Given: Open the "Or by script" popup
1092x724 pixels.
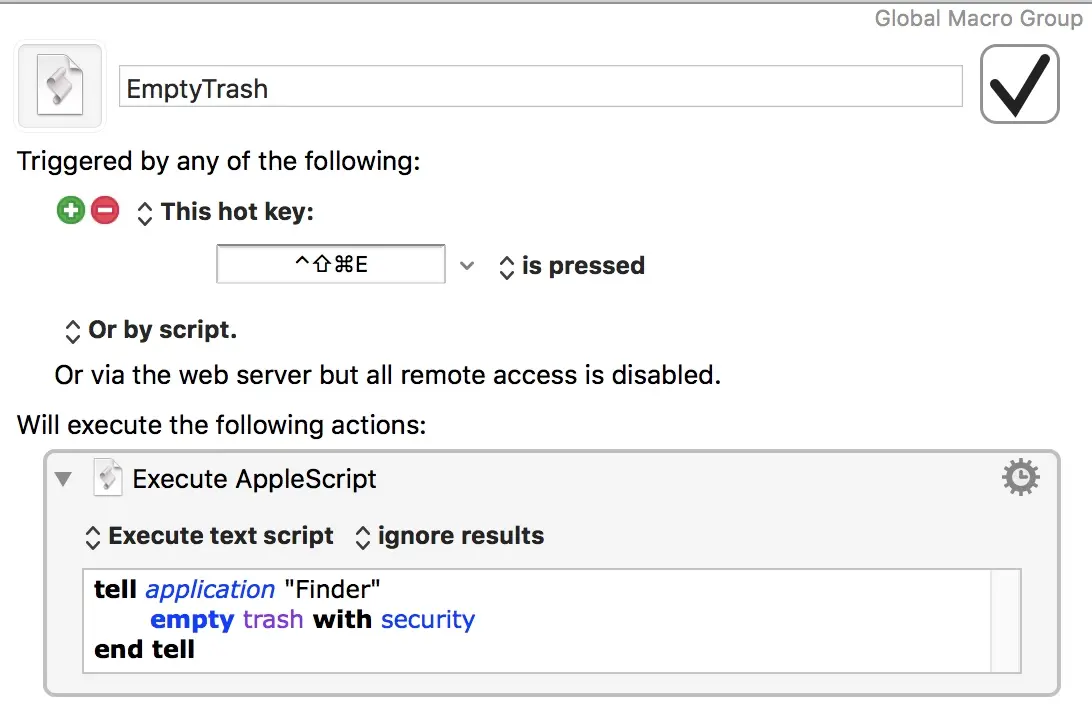Looking at the screenshot, I should pyautogui.click(x=151, y=330).
